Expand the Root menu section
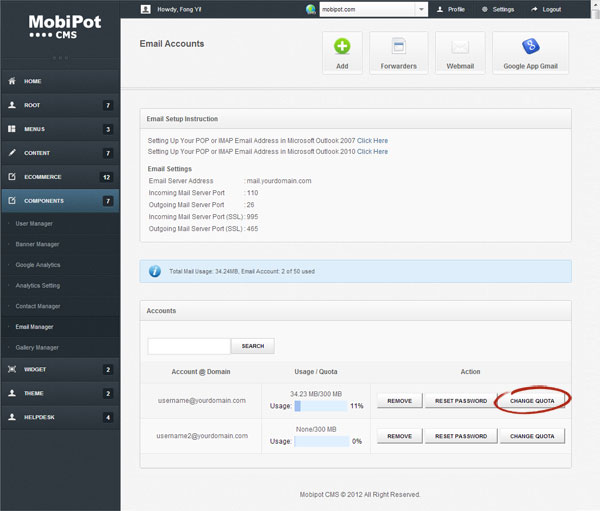 point(60,105)
